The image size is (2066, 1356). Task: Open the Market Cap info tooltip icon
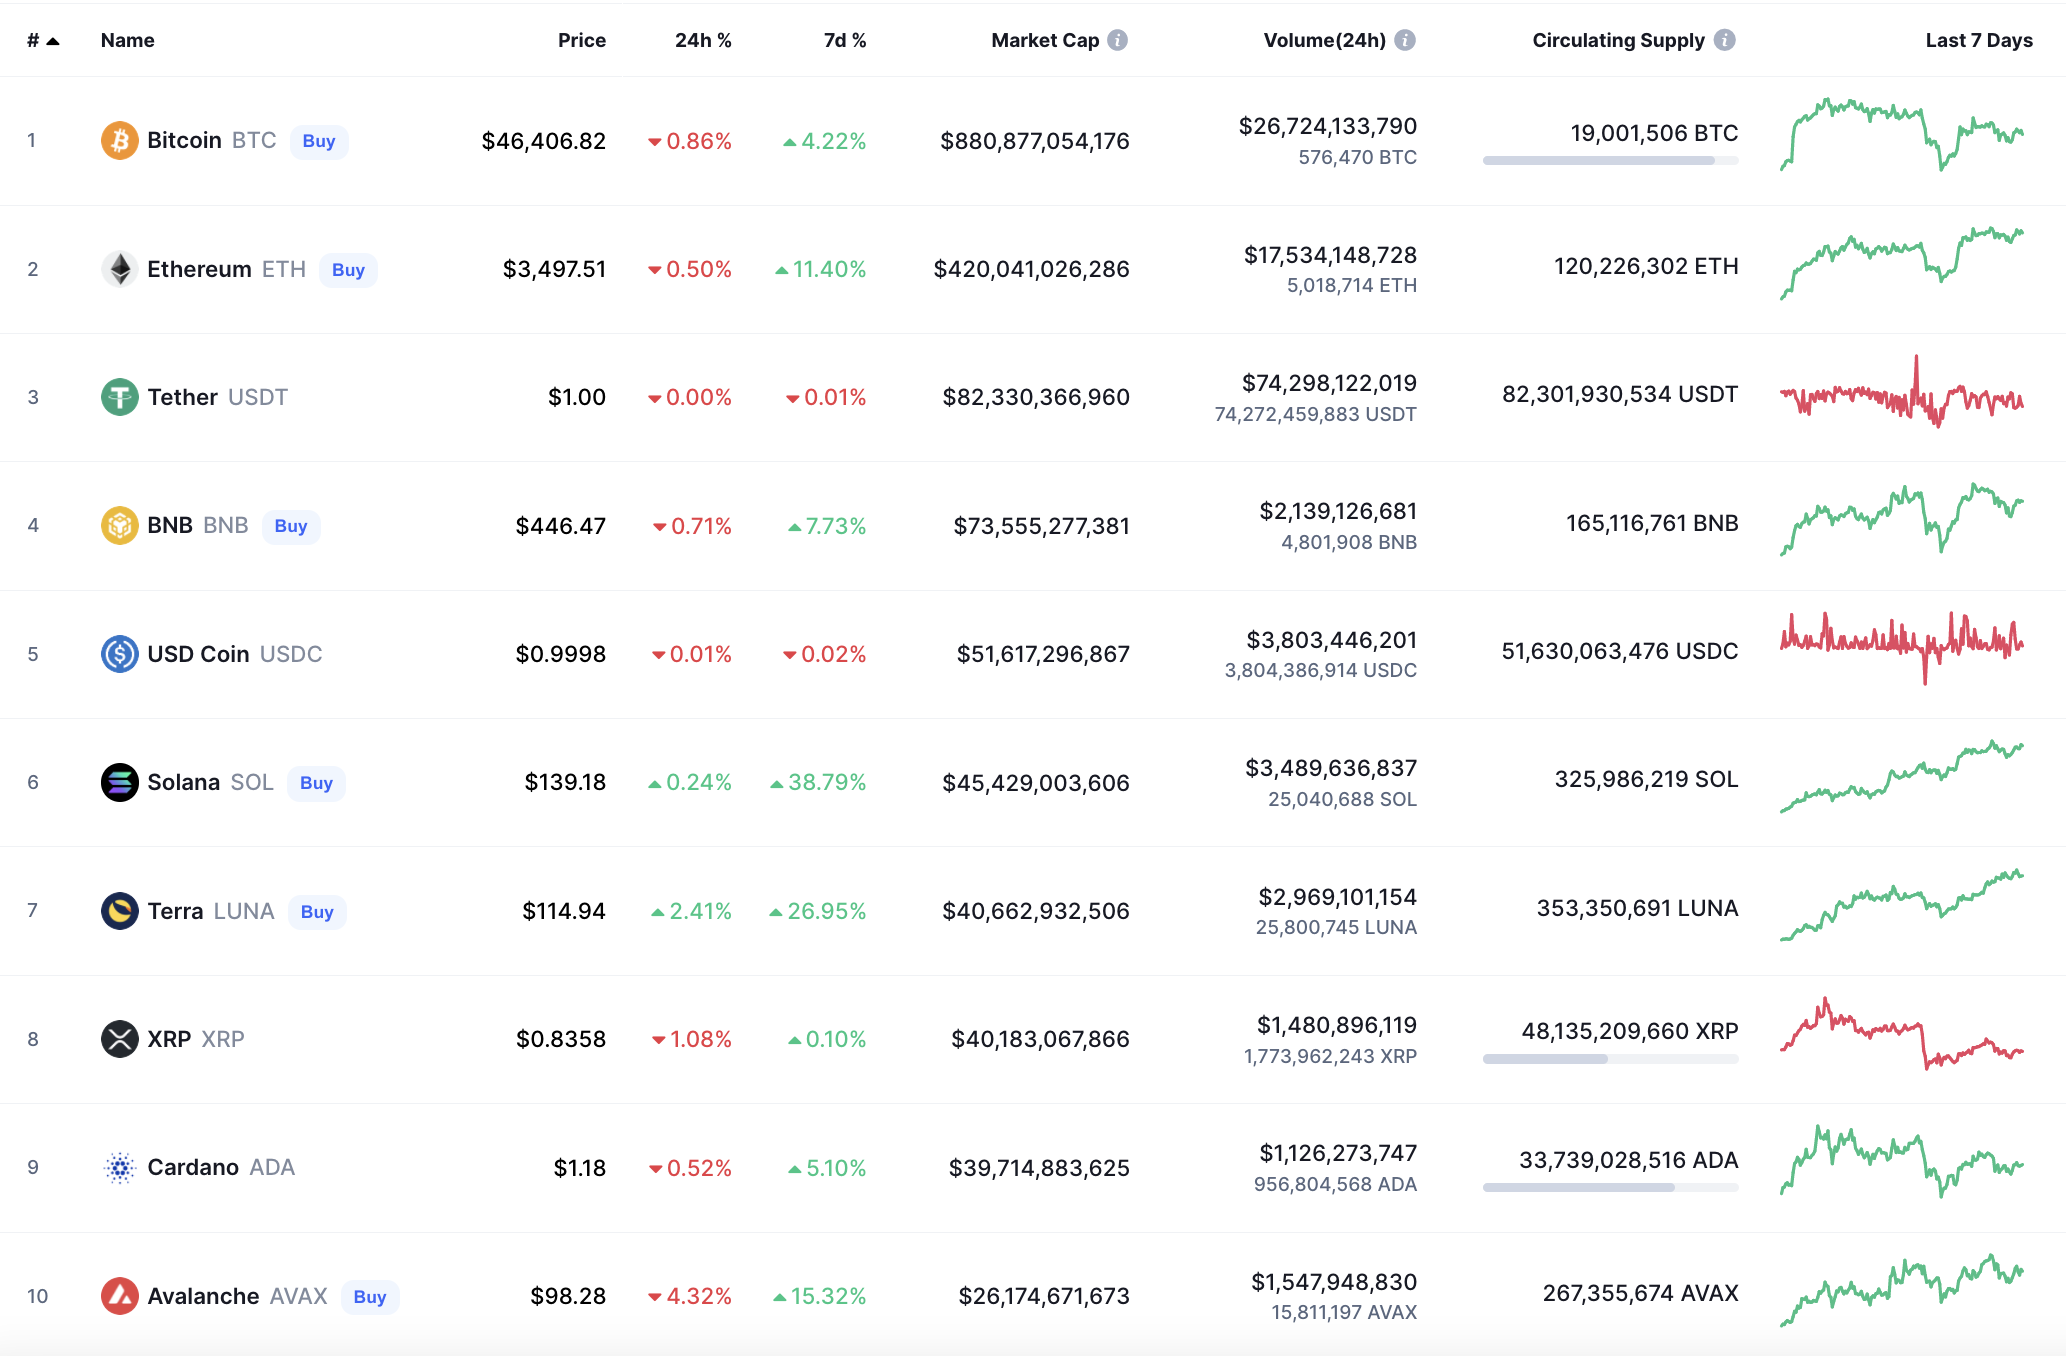click(x=1118, y=40)
